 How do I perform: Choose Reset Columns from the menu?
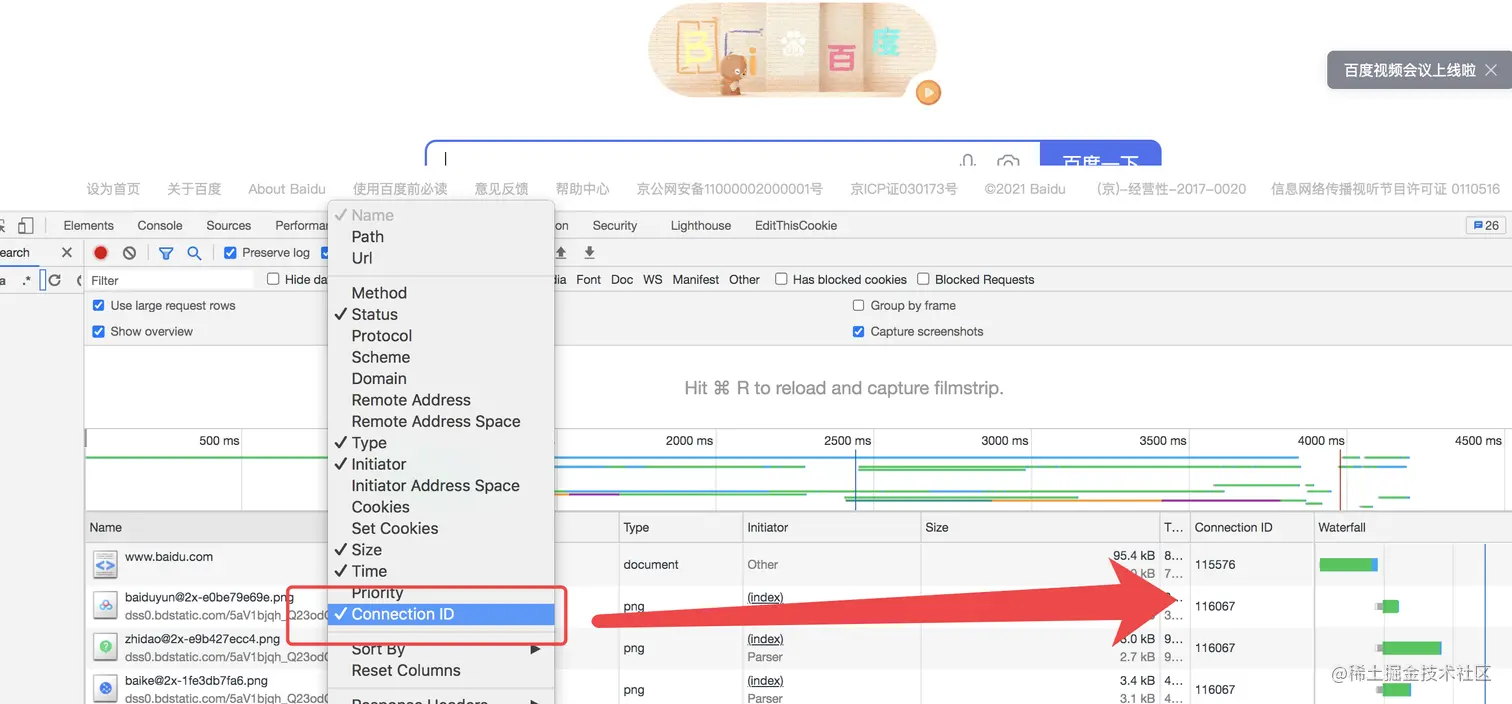(441, 671)
